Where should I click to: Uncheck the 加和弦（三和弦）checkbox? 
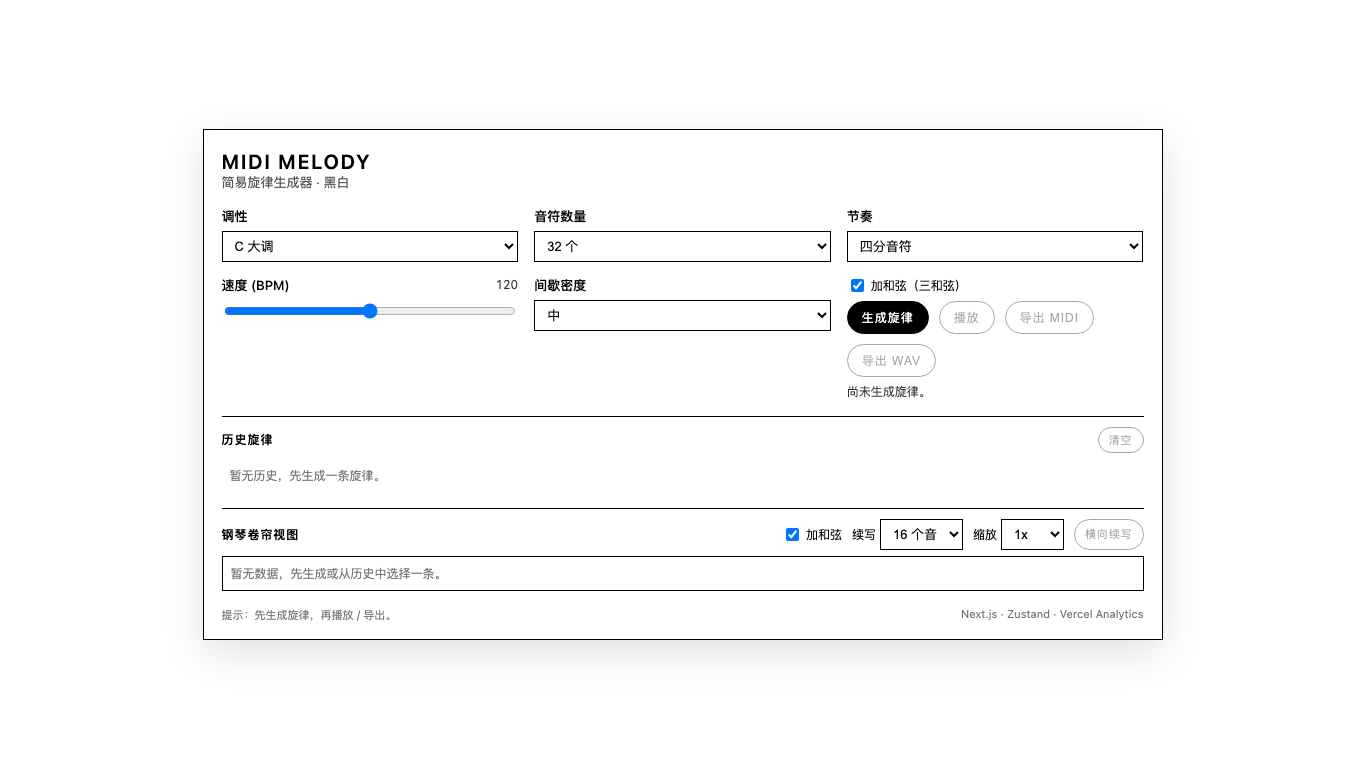pyautogui.click(x=857, y=285)
